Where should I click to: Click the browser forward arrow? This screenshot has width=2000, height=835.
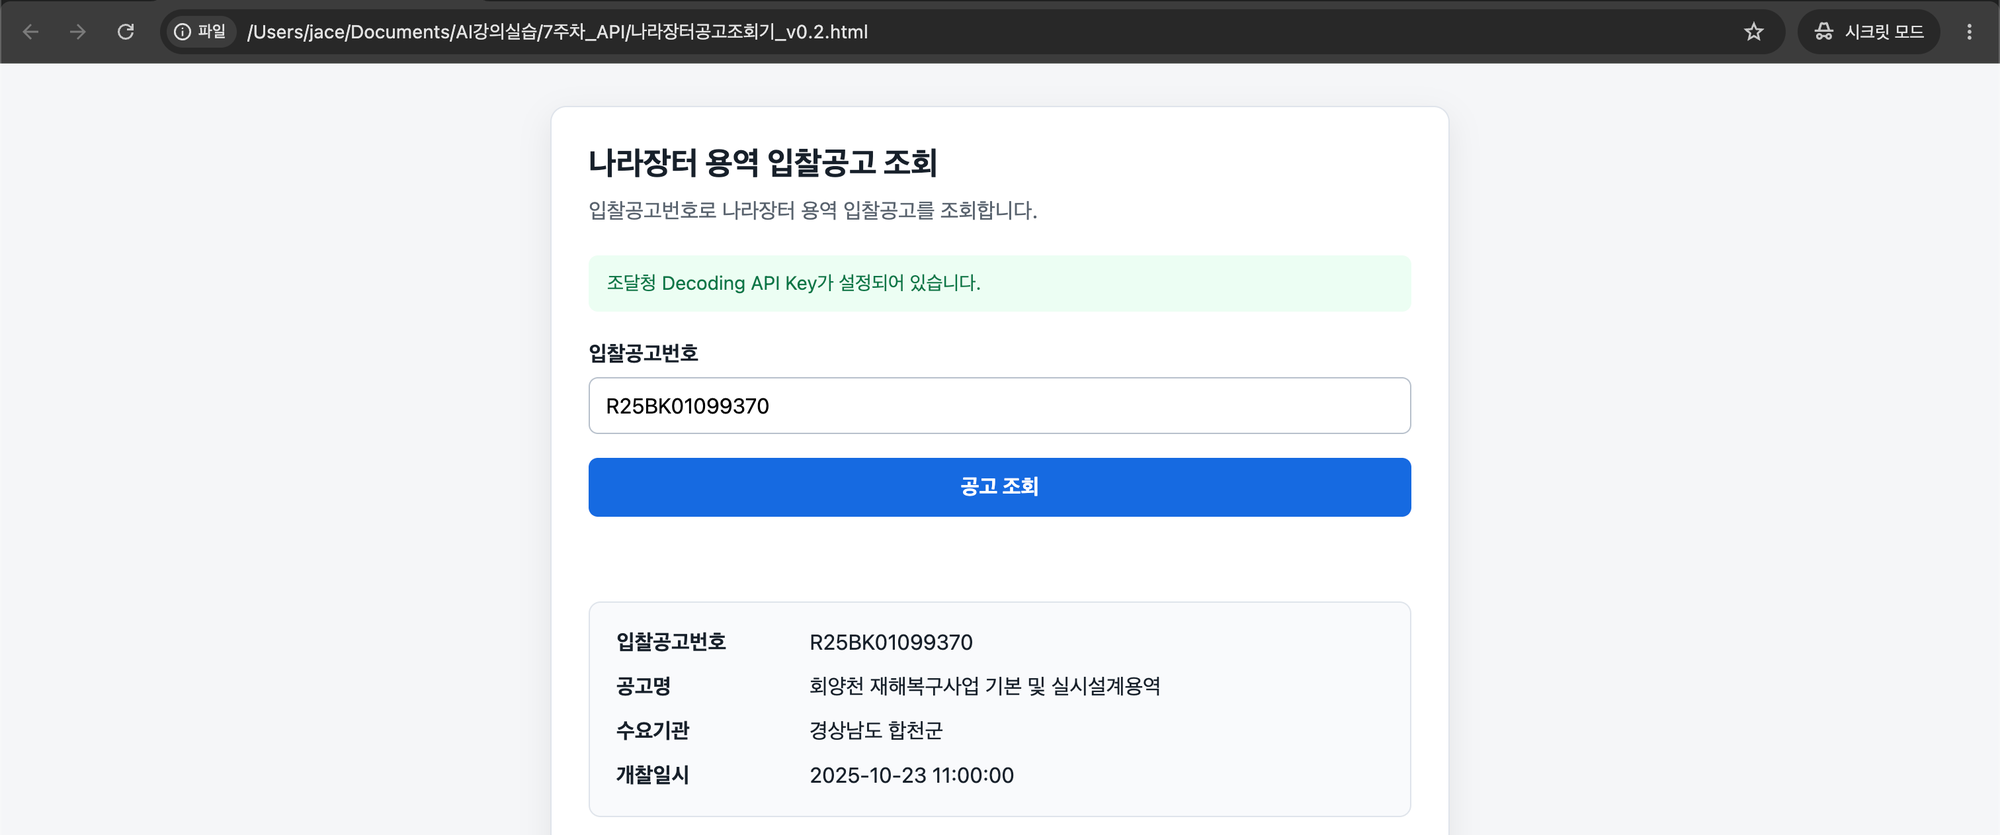coord(78,32)
